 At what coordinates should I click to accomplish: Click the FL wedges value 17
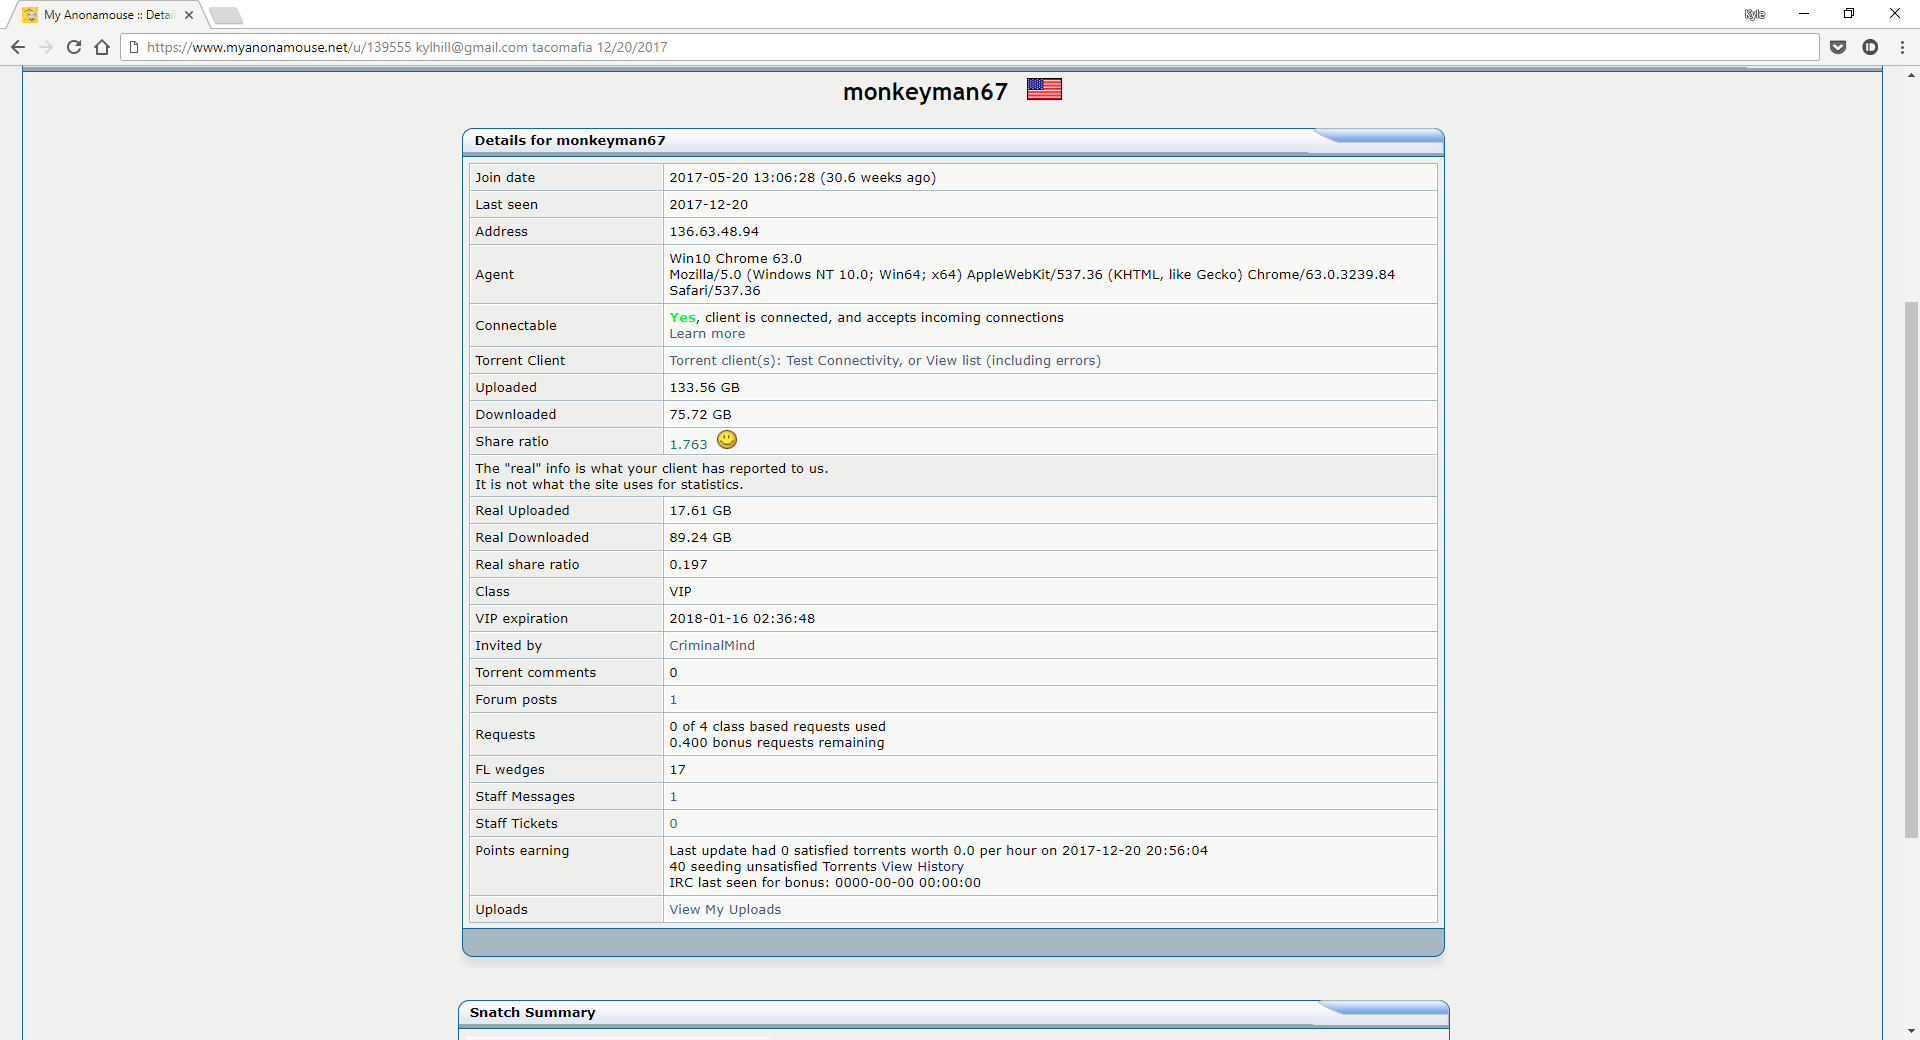pyautogui.click(x=677, y=770)
